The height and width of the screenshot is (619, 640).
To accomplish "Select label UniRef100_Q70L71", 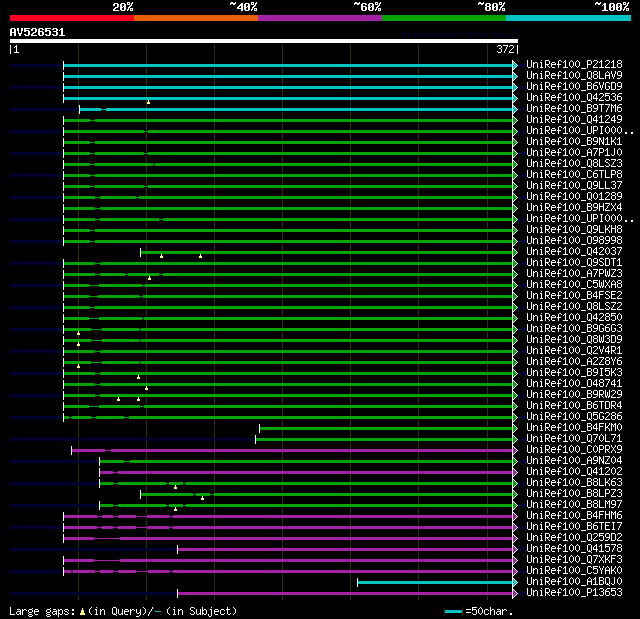I will click(x=574, y=439).
